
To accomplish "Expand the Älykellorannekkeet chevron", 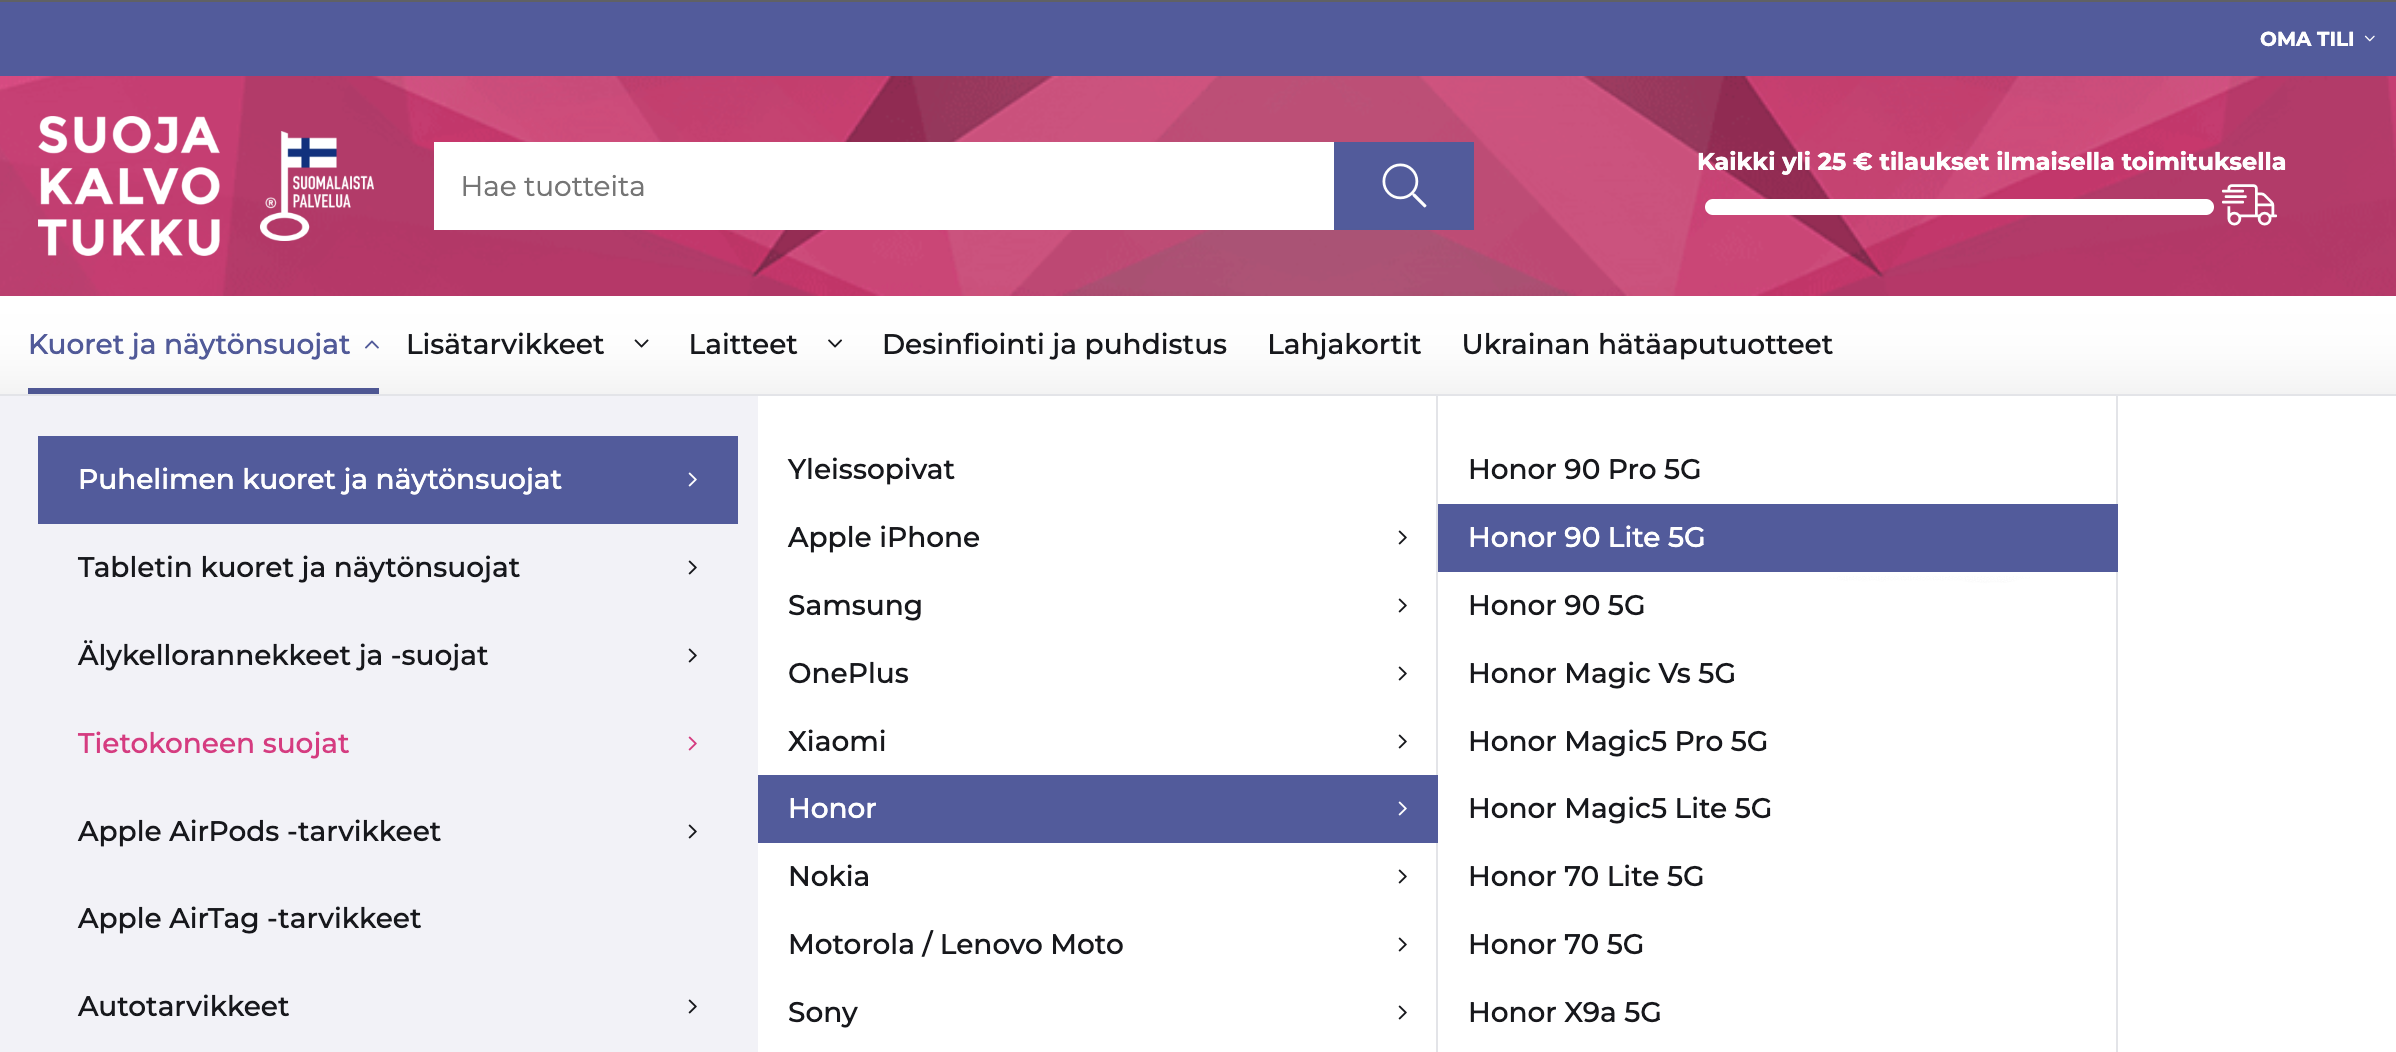I will click(x=692, y=656).
